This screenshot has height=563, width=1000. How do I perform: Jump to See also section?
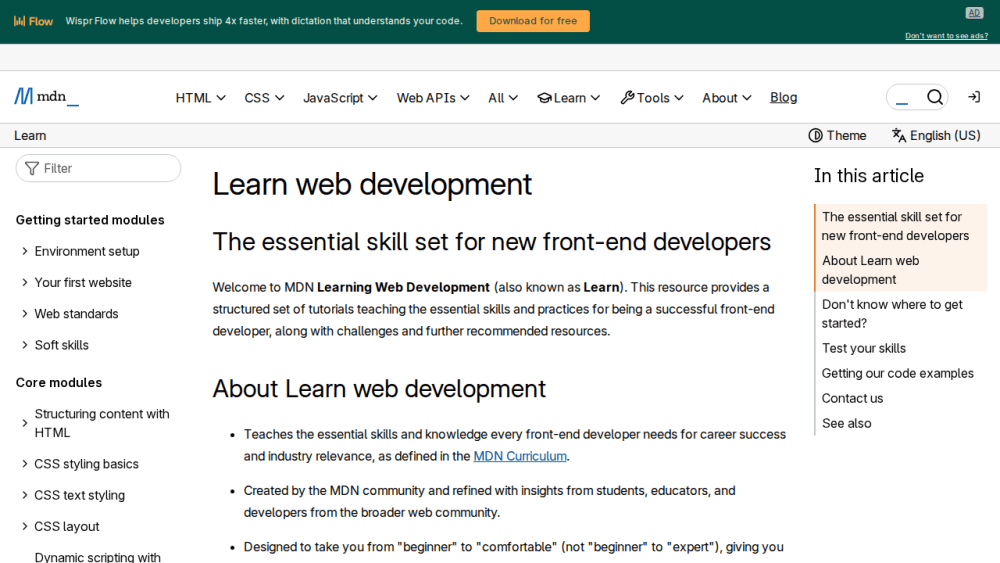[x=846, y=423]
